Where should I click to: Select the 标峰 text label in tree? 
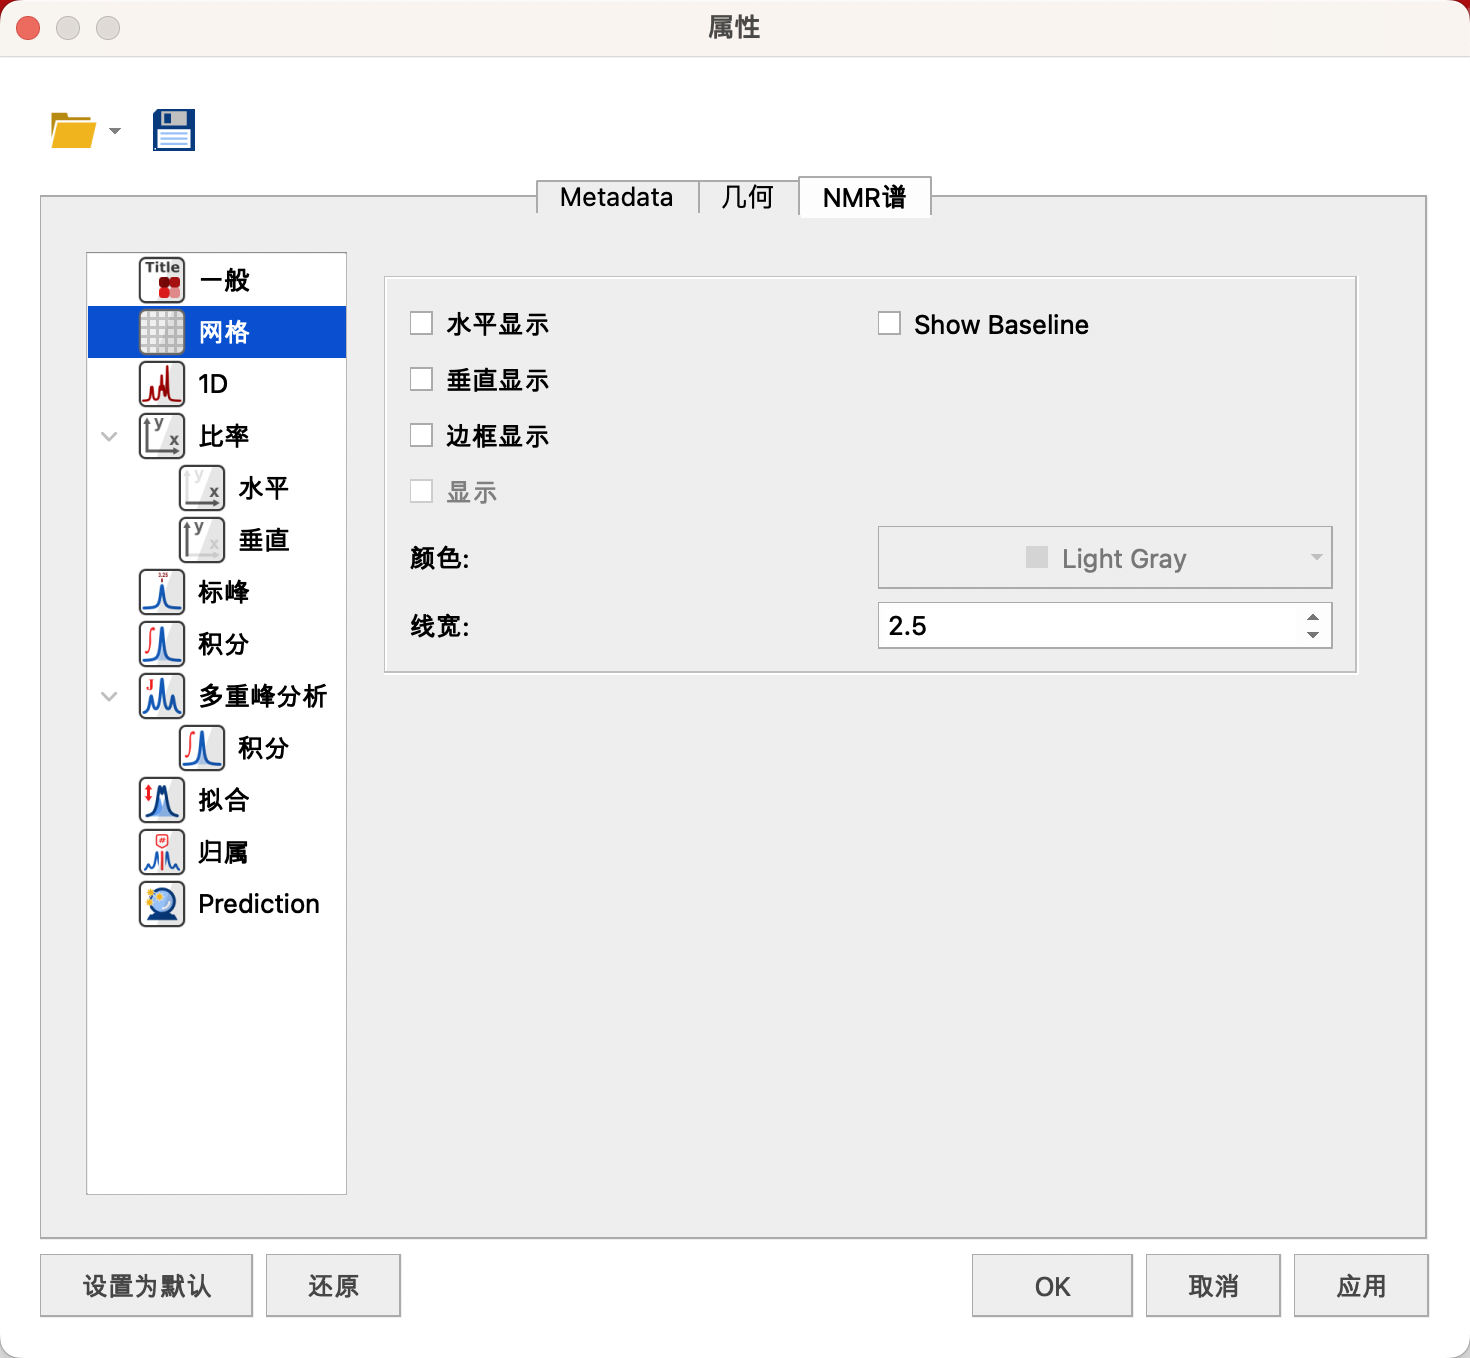[224, 592]
